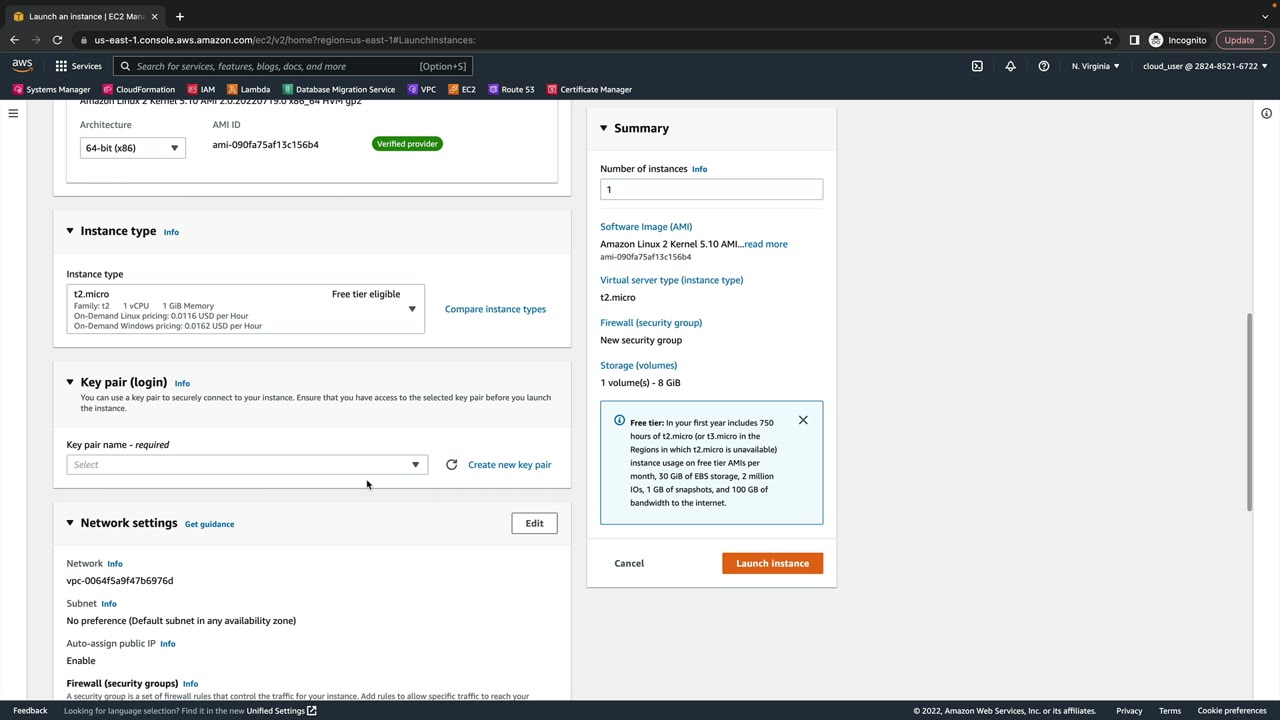Click the Firewall (security group) summary link
The height and width of the screenshot is (720, 1280).
(651, 323)
